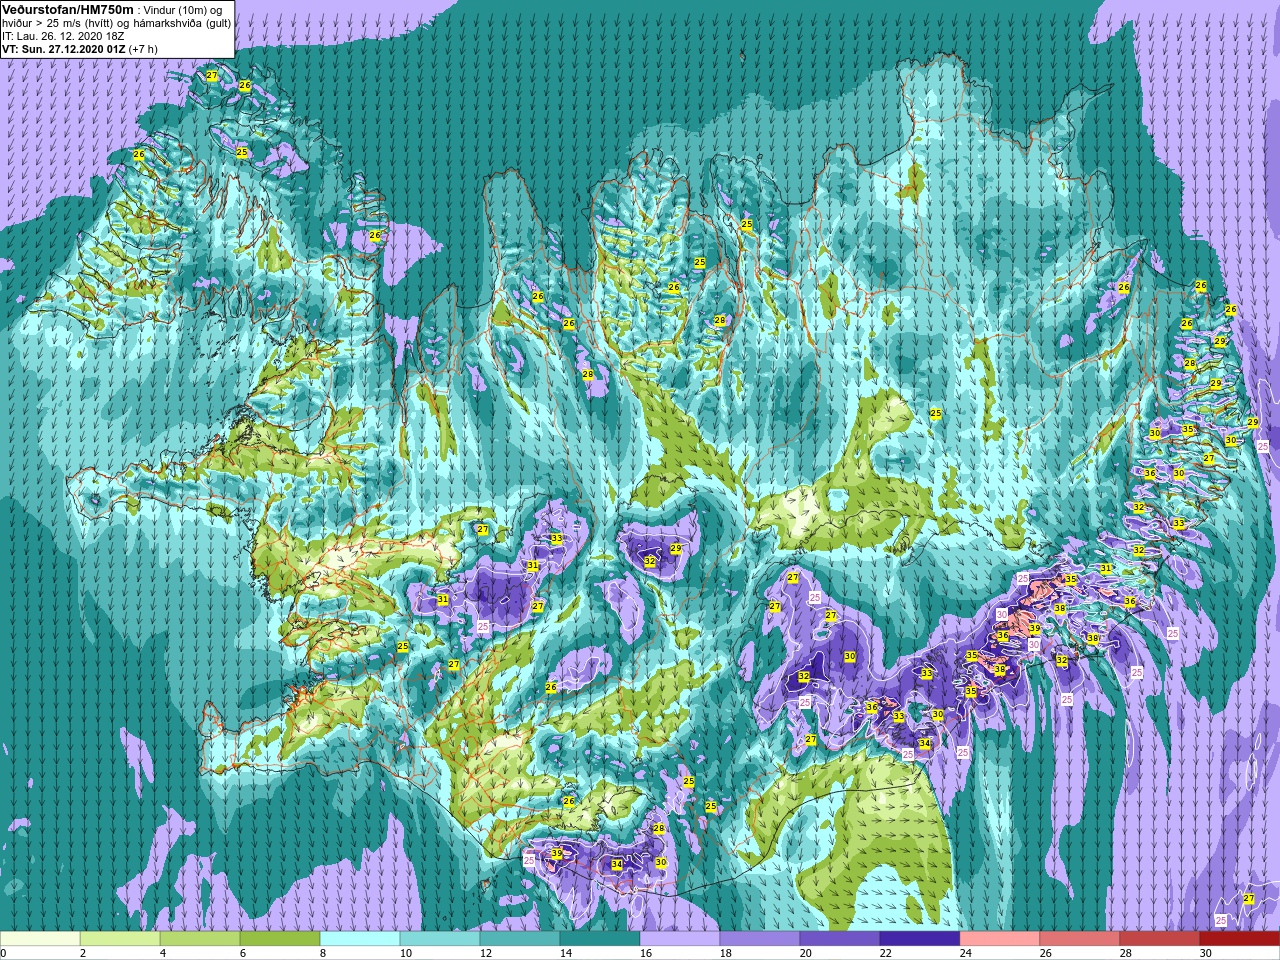
Task: Click the legend tick label '14'
Action: [x=566, y=953]
